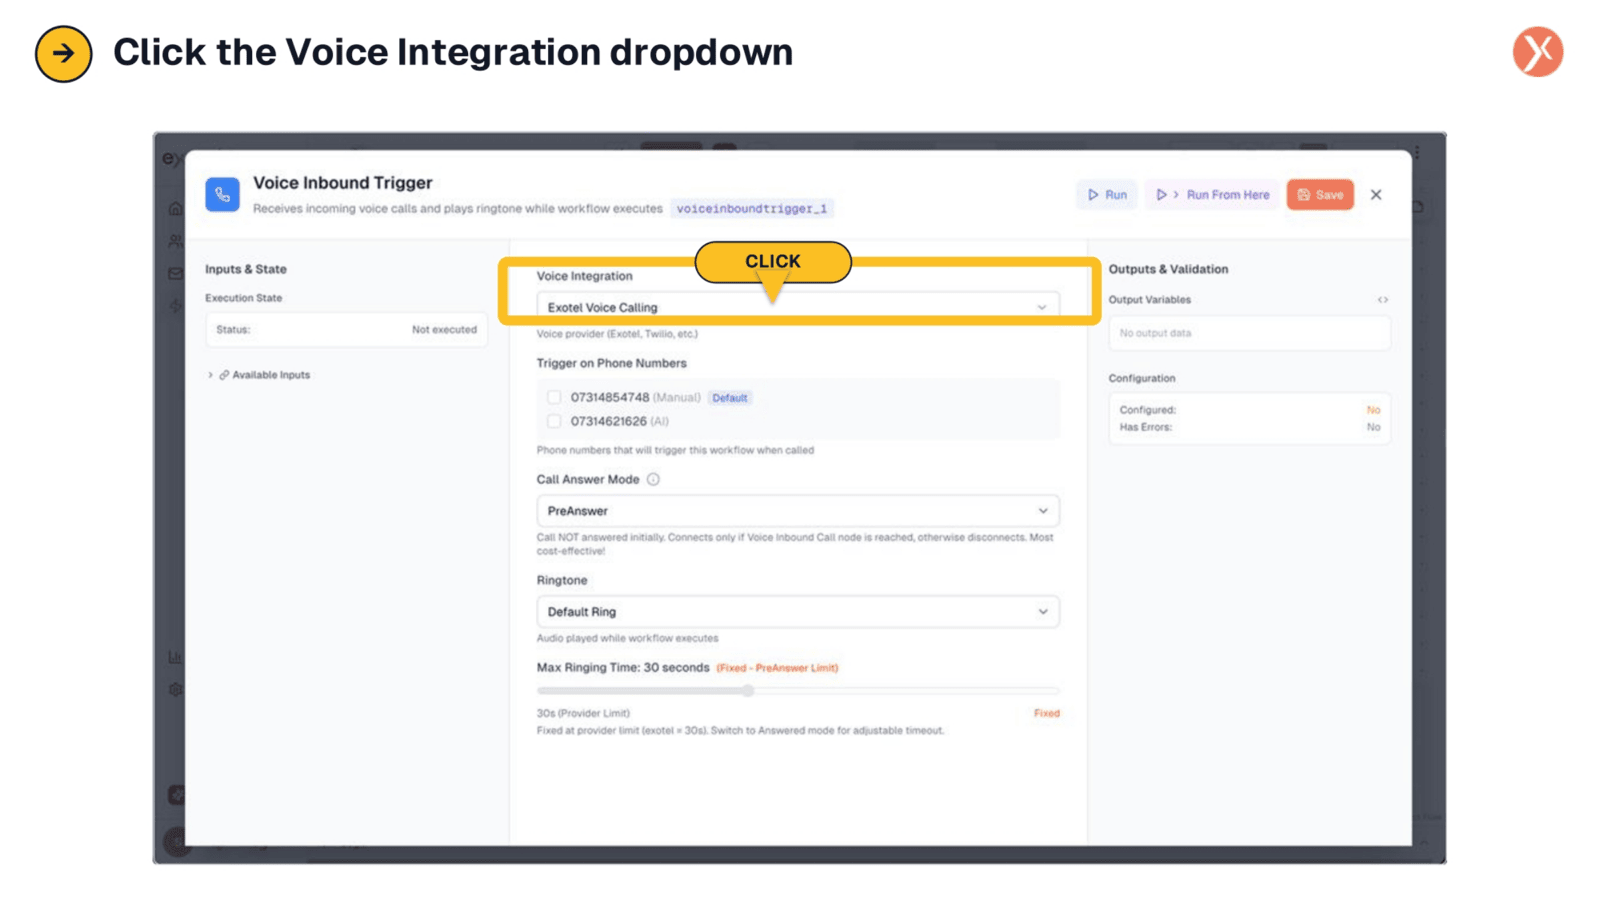
Task: Open the settings gear in the background sidebar
Action: pos(175,690)
